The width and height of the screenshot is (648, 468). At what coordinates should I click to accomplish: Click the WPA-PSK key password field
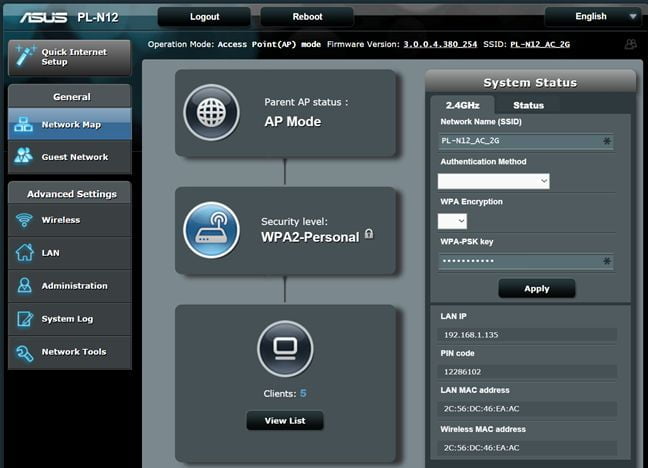[520, 261]
